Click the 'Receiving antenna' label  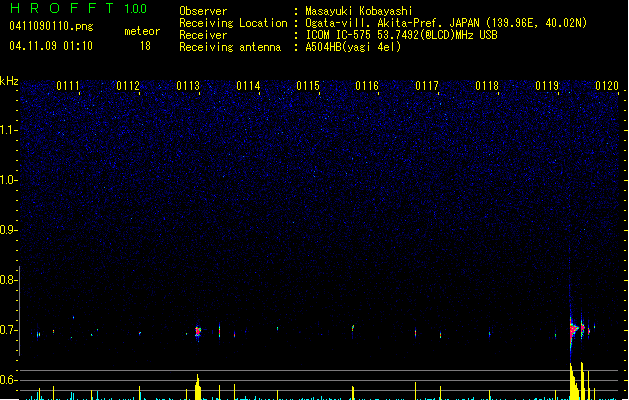(x=230, y=47)
